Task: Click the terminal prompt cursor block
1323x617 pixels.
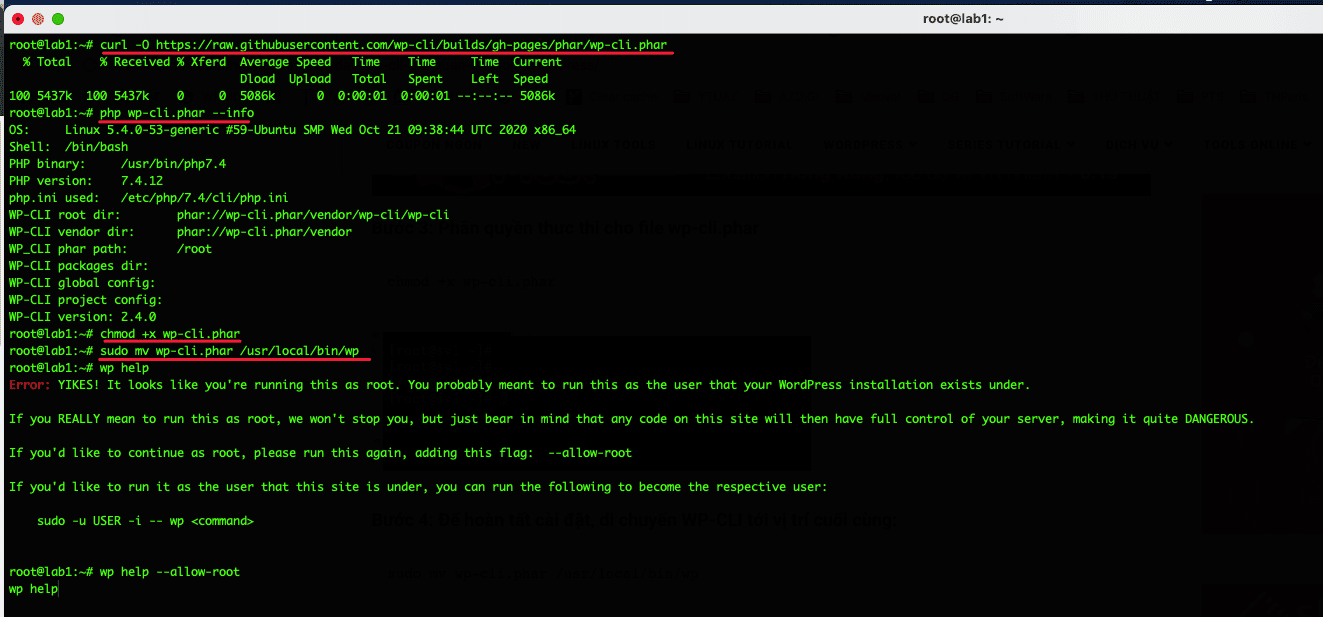Action: point(58,588)
